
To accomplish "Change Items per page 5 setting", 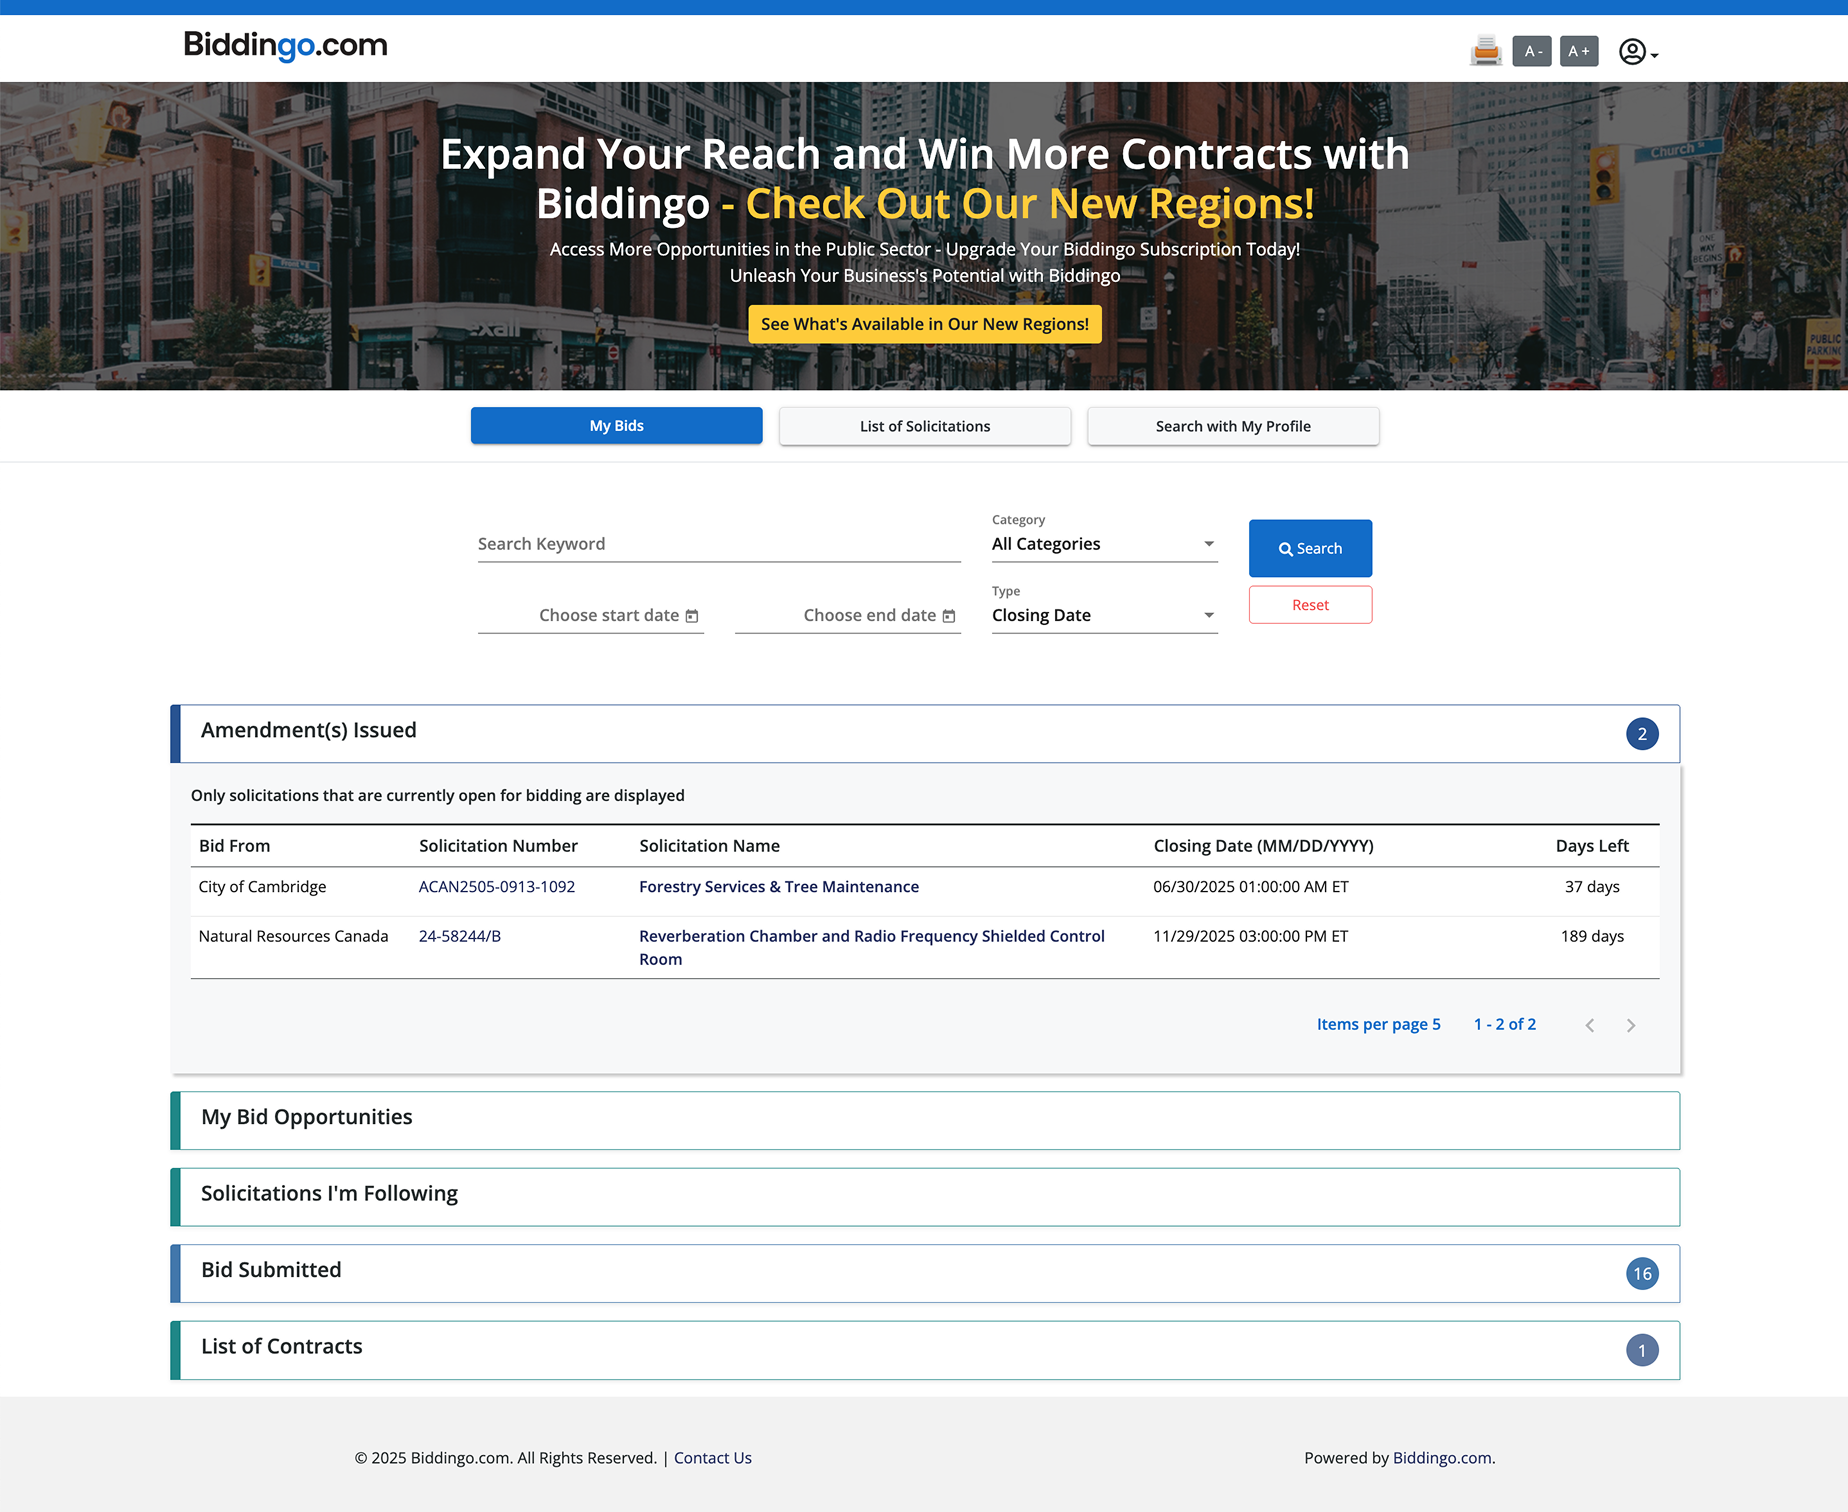I will [x=1378, y=1024].
